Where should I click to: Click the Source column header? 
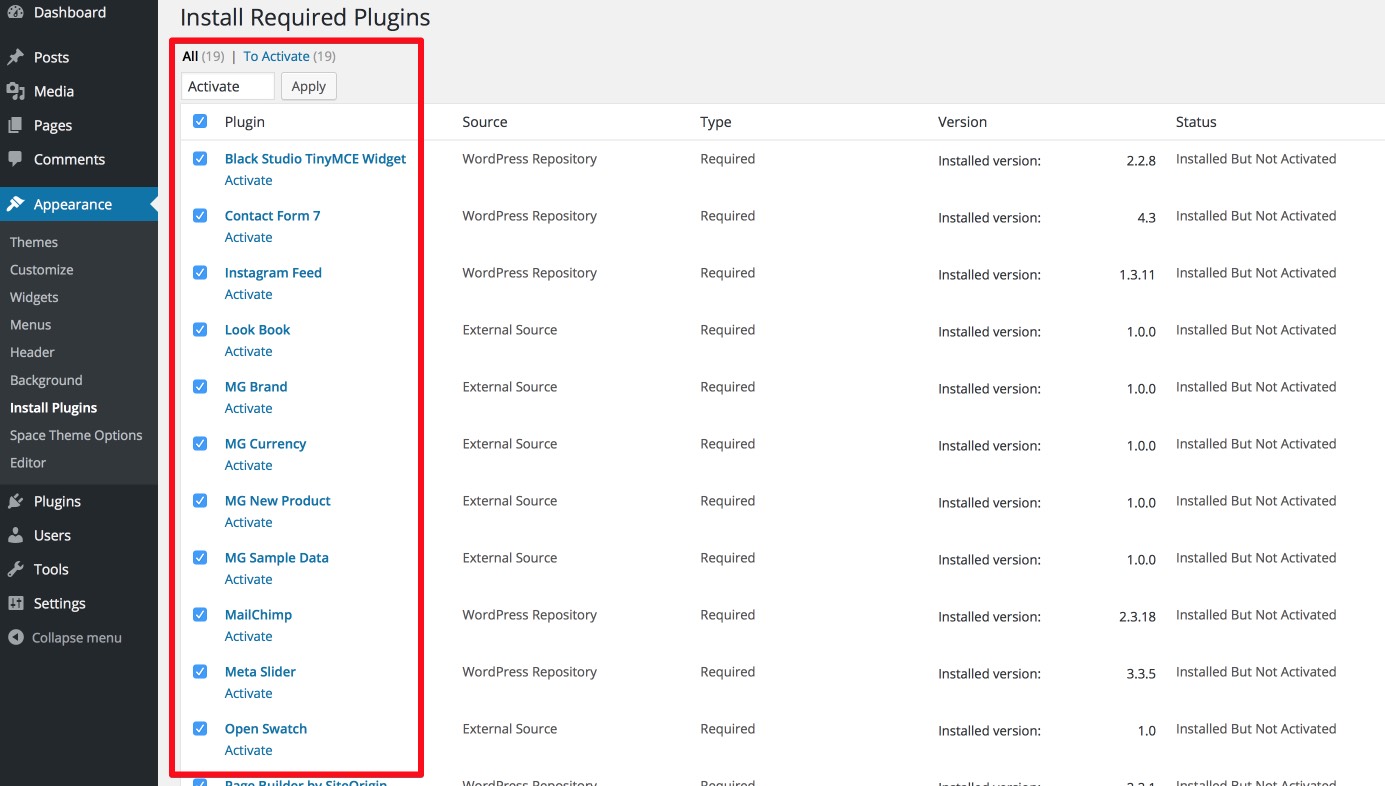[x=485, y=122]
